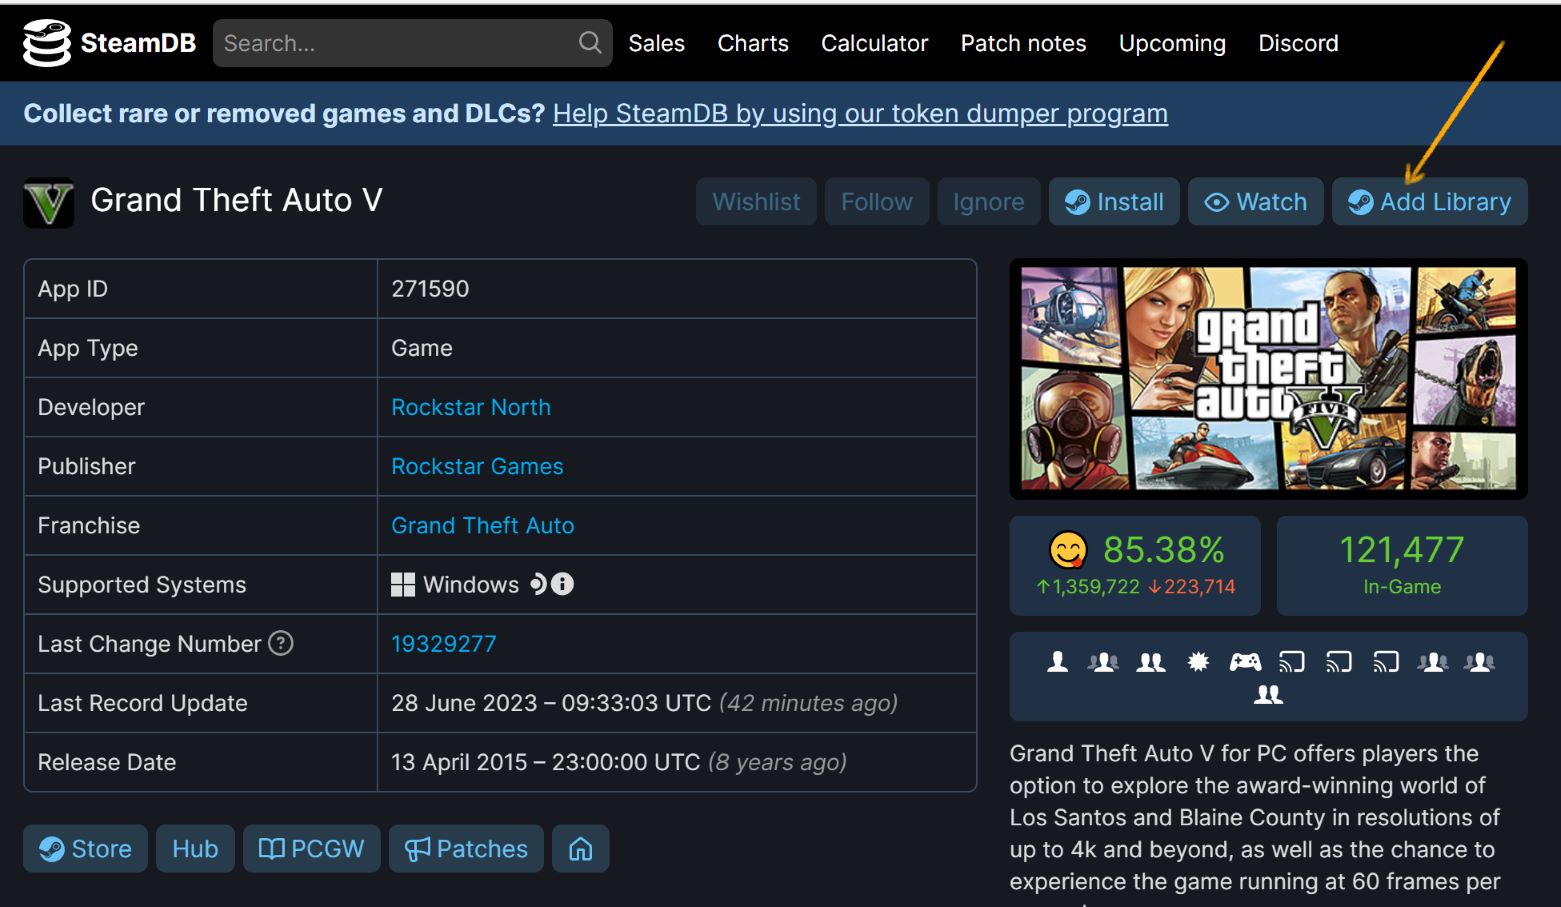1561x907 pixels.
Task: Click the starburst achievements icon
Action: coord(1198,662)
